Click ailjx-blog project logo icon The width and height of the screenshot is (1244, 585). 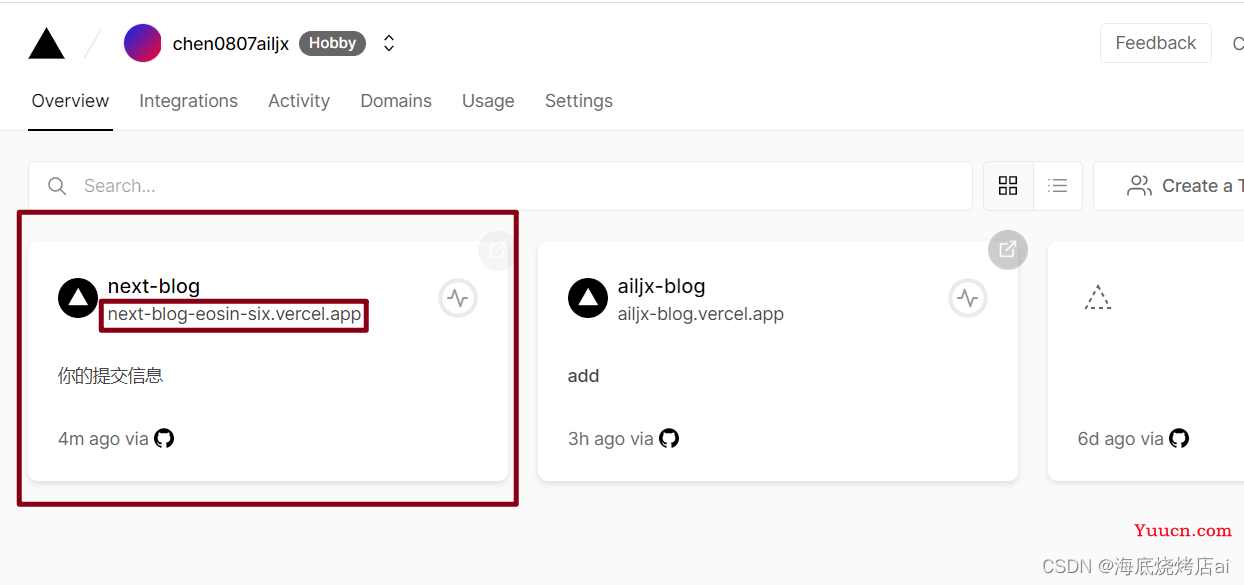click(588, 298)
